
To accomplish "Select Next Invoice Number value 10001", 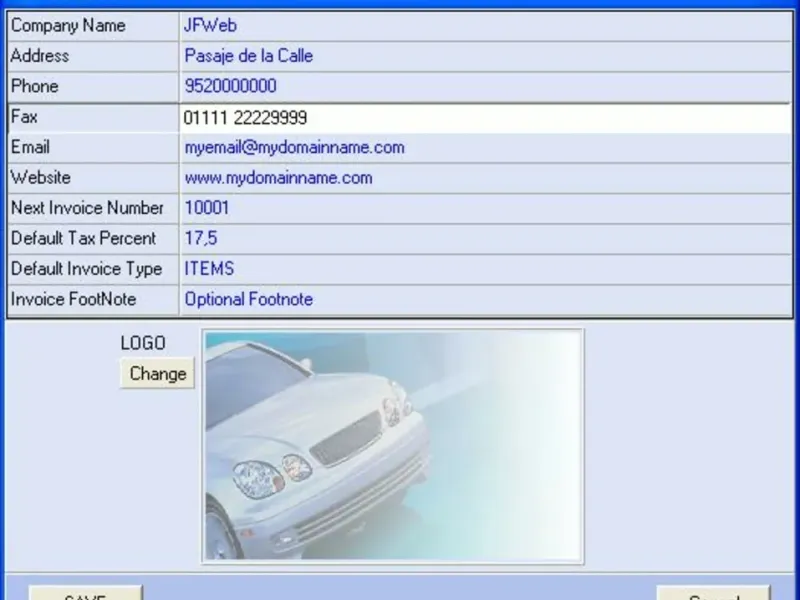I will coord(207,208).
